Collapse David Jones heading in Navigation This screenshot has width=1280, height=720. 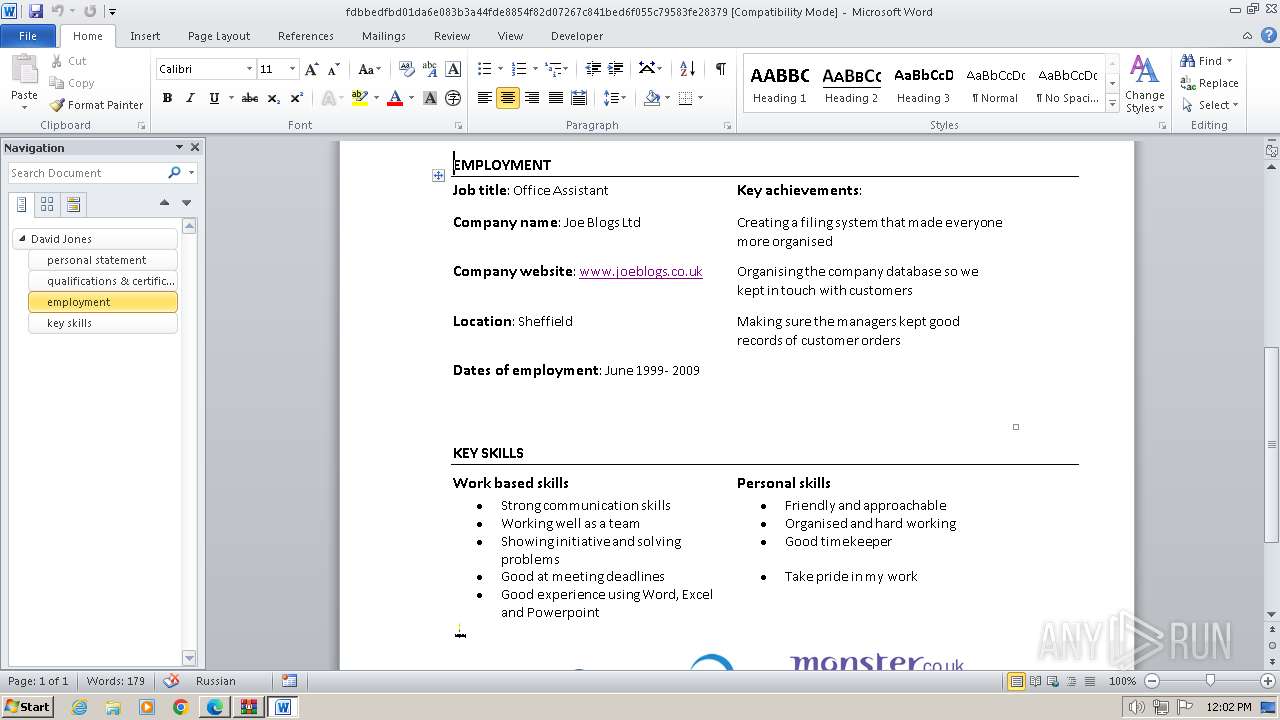(22, 238)
